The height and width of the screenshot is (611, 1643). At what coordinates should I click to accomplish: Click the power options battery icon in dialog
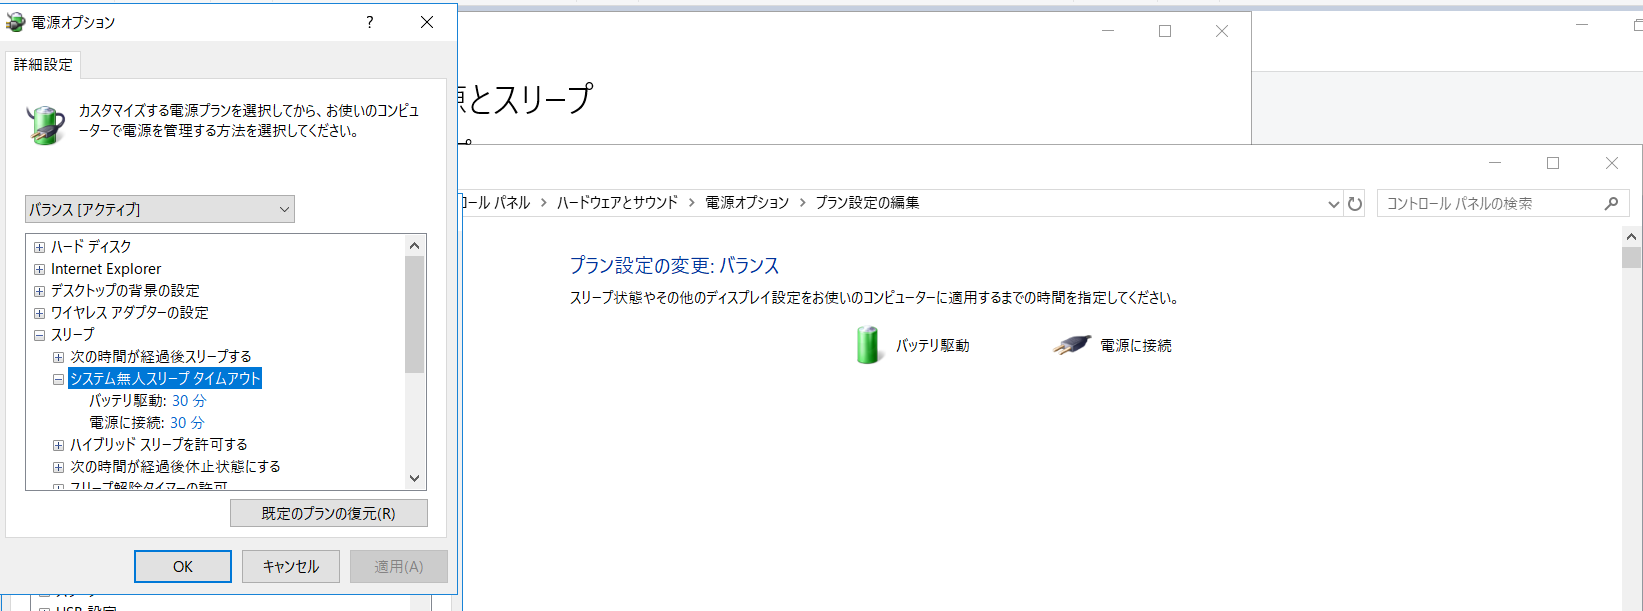[x=45, y=125]
